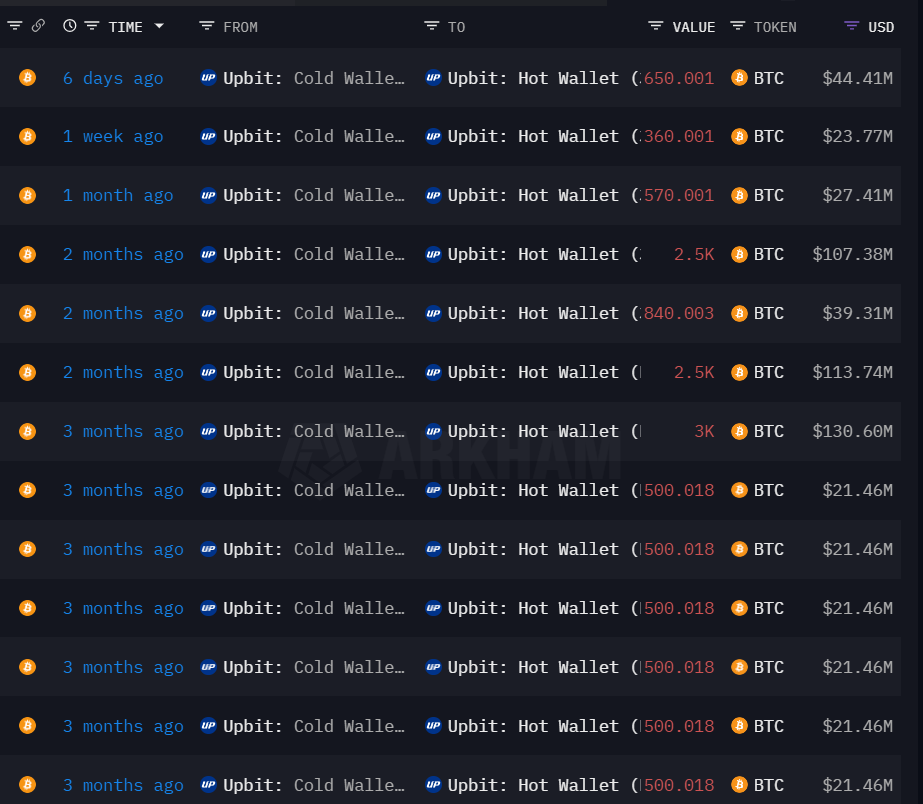
Task: Open the filter icon beside TO
Action: pos(431,26)
